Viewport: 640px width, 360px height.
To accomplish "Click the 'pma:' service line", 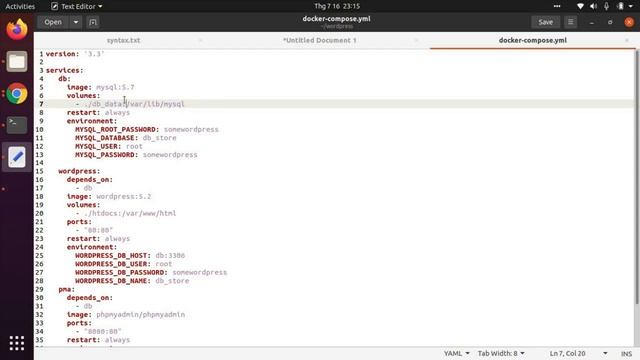I will tap(67, 289).
